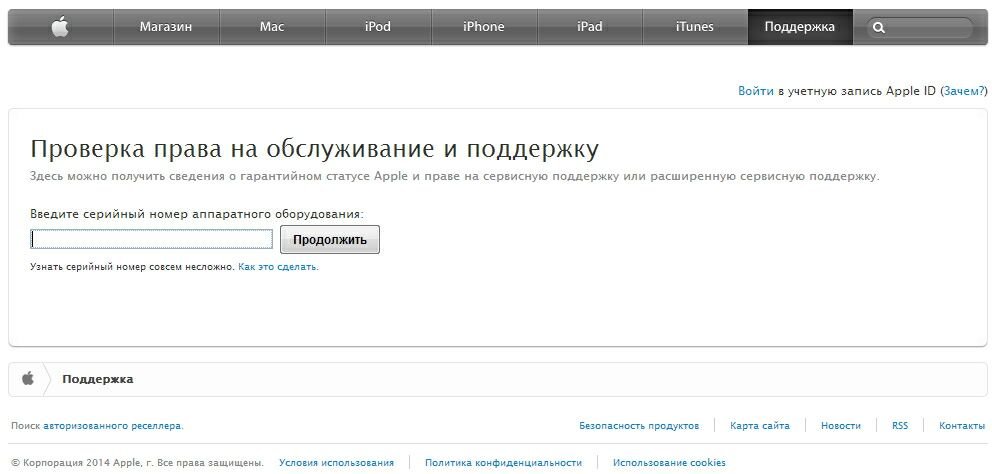Click the Apple logo in the navigation bar

(60, 27)
